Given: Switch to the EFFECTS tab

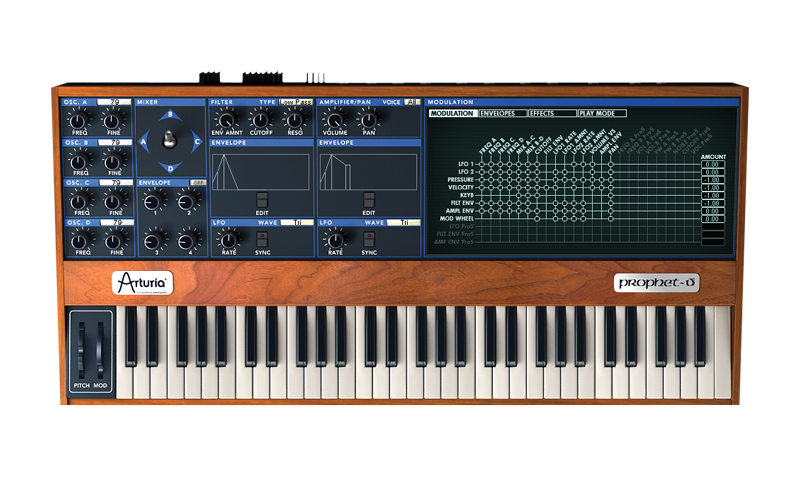Looking at the screenshot, I should click(552, 113).
